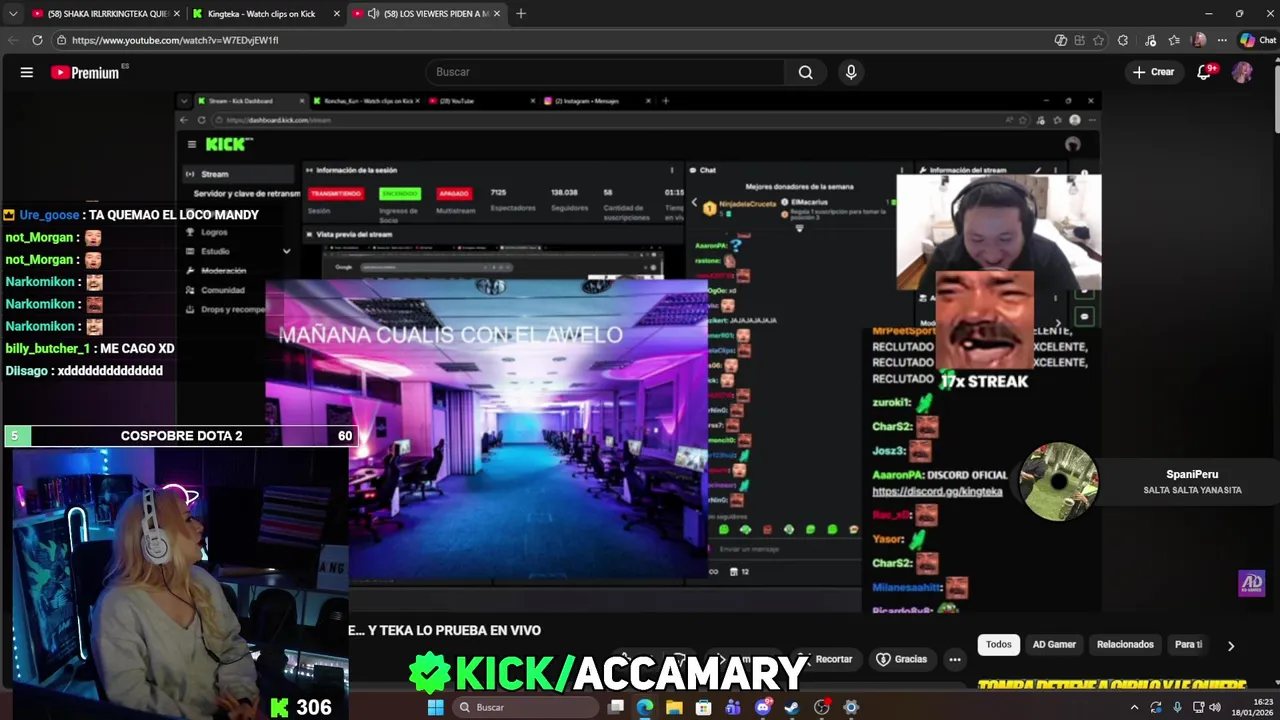Viewport: 1280px width, 720px height.
Task: Open the browser profile picture
Action: pyautogui.click(x=1199, y=40)
